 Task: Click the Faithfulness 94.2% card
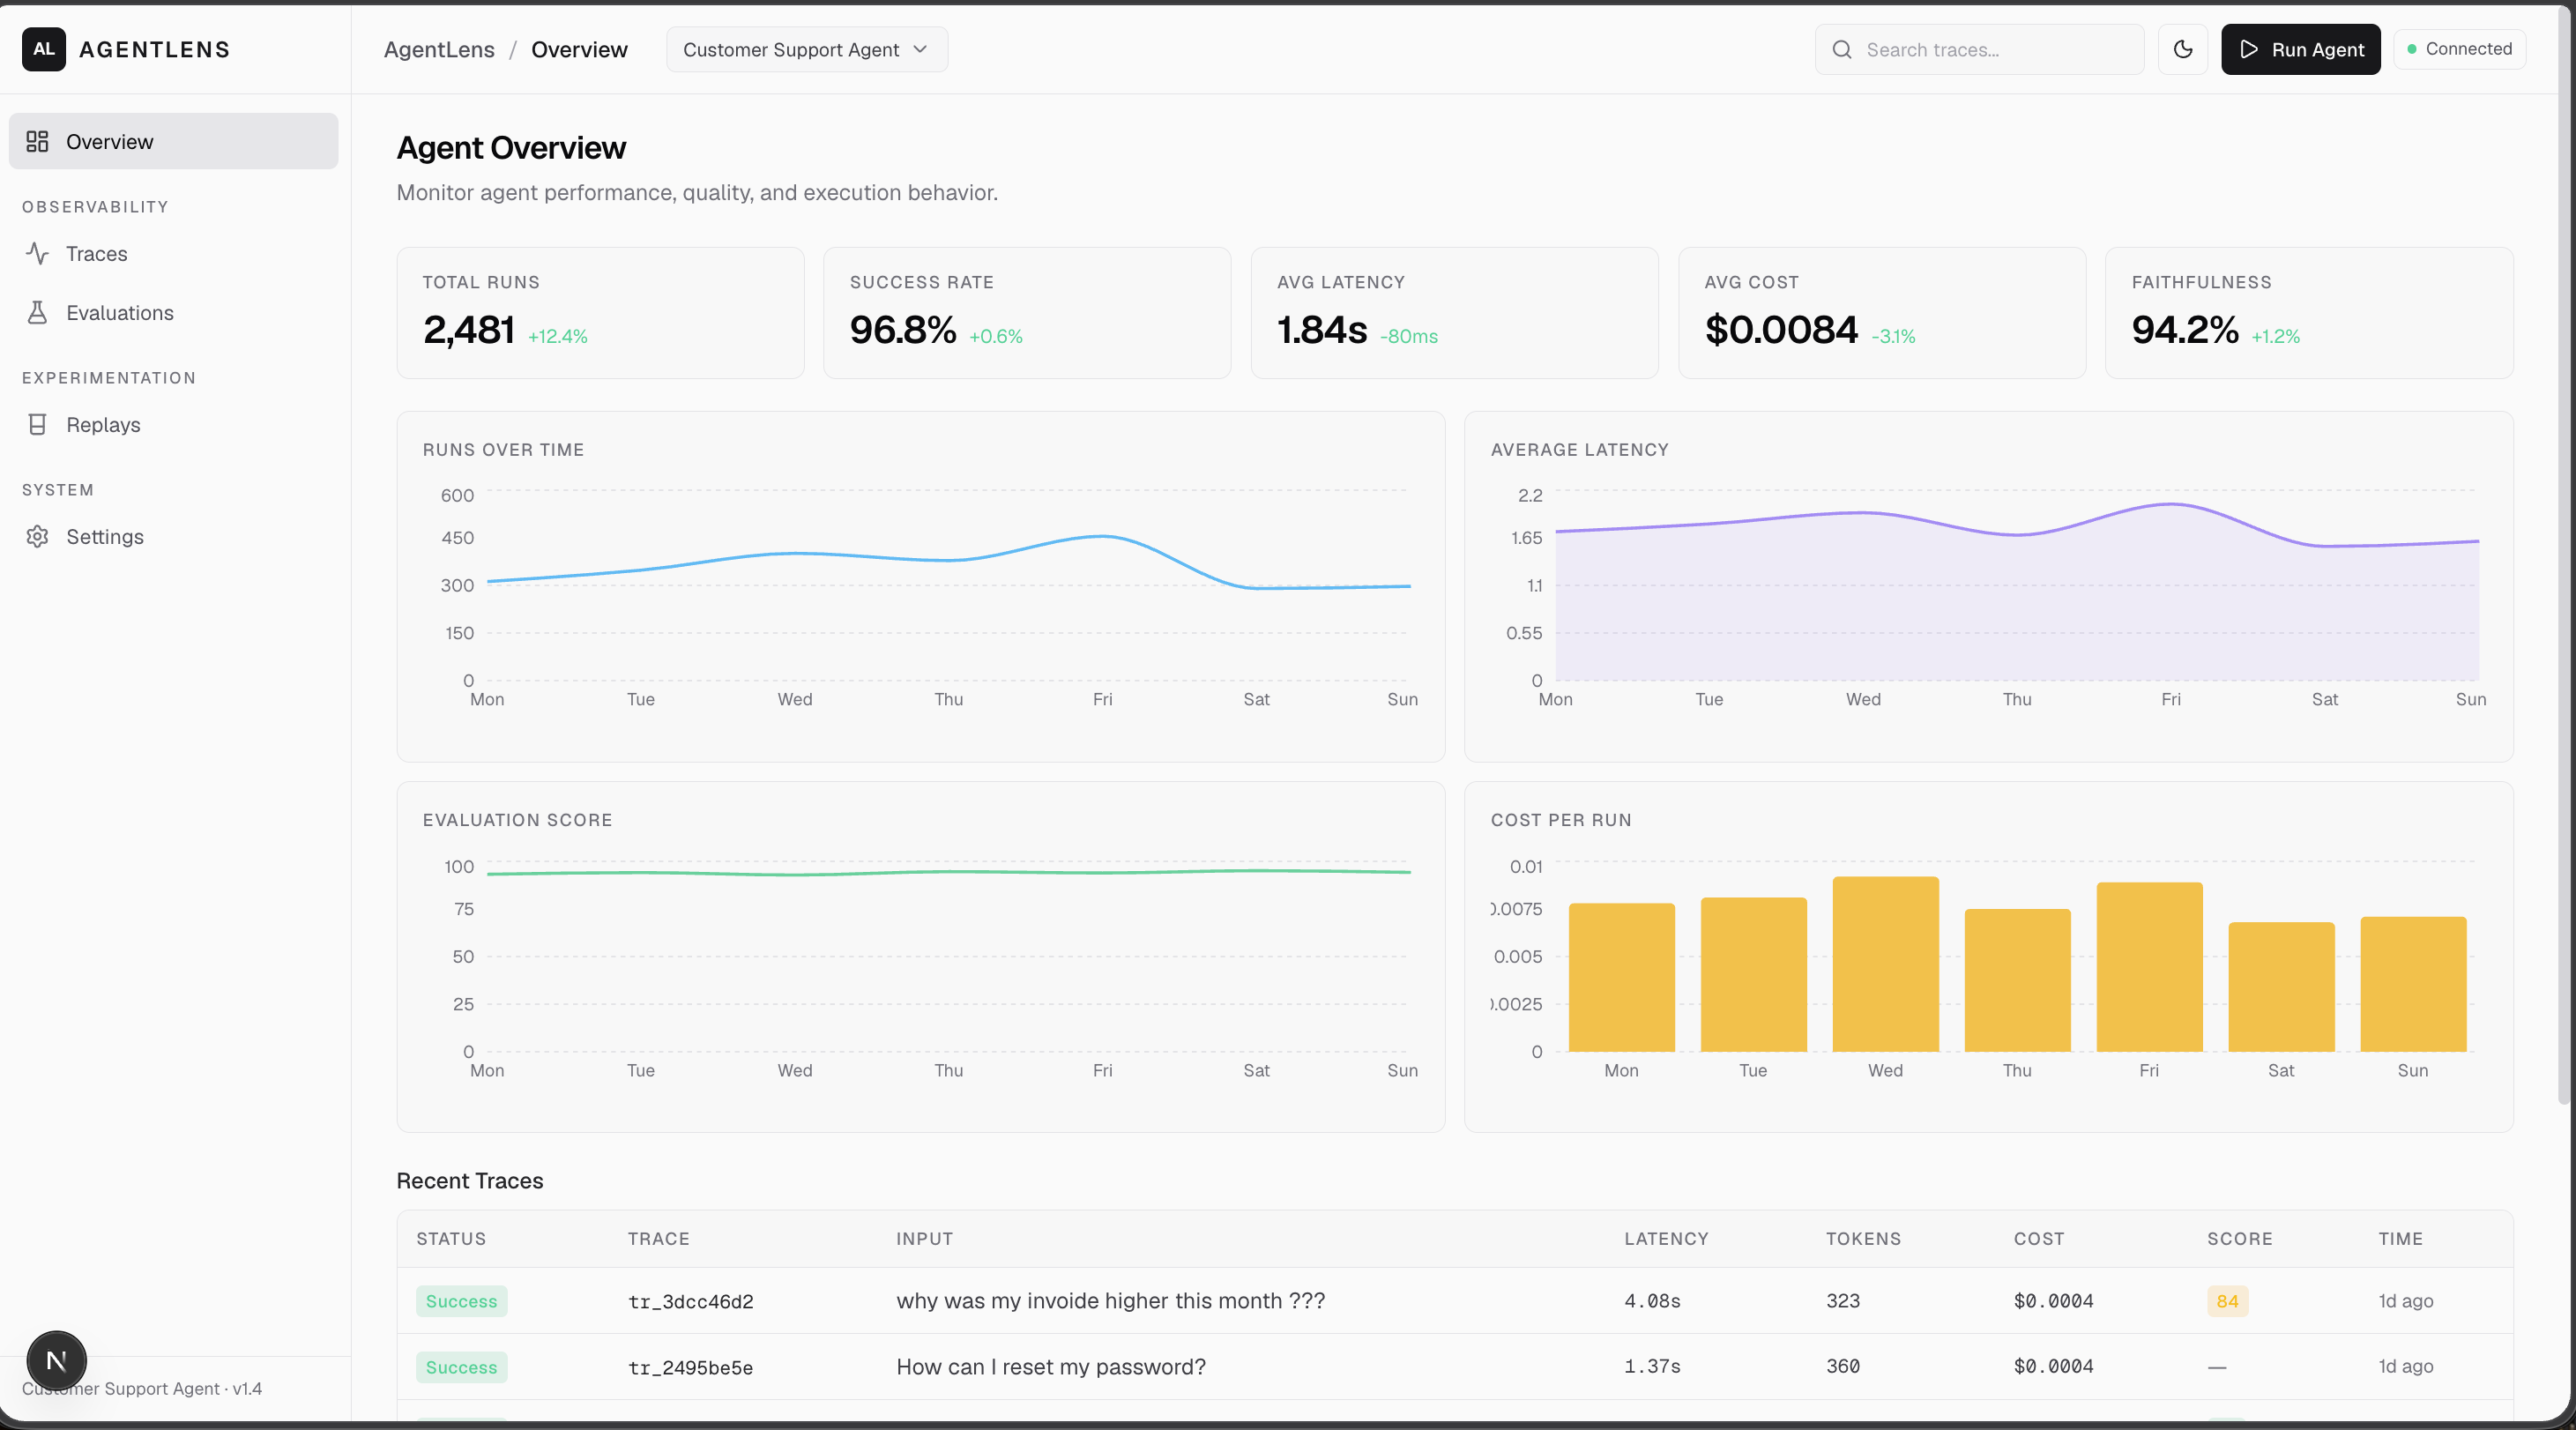coord(2309,312)
